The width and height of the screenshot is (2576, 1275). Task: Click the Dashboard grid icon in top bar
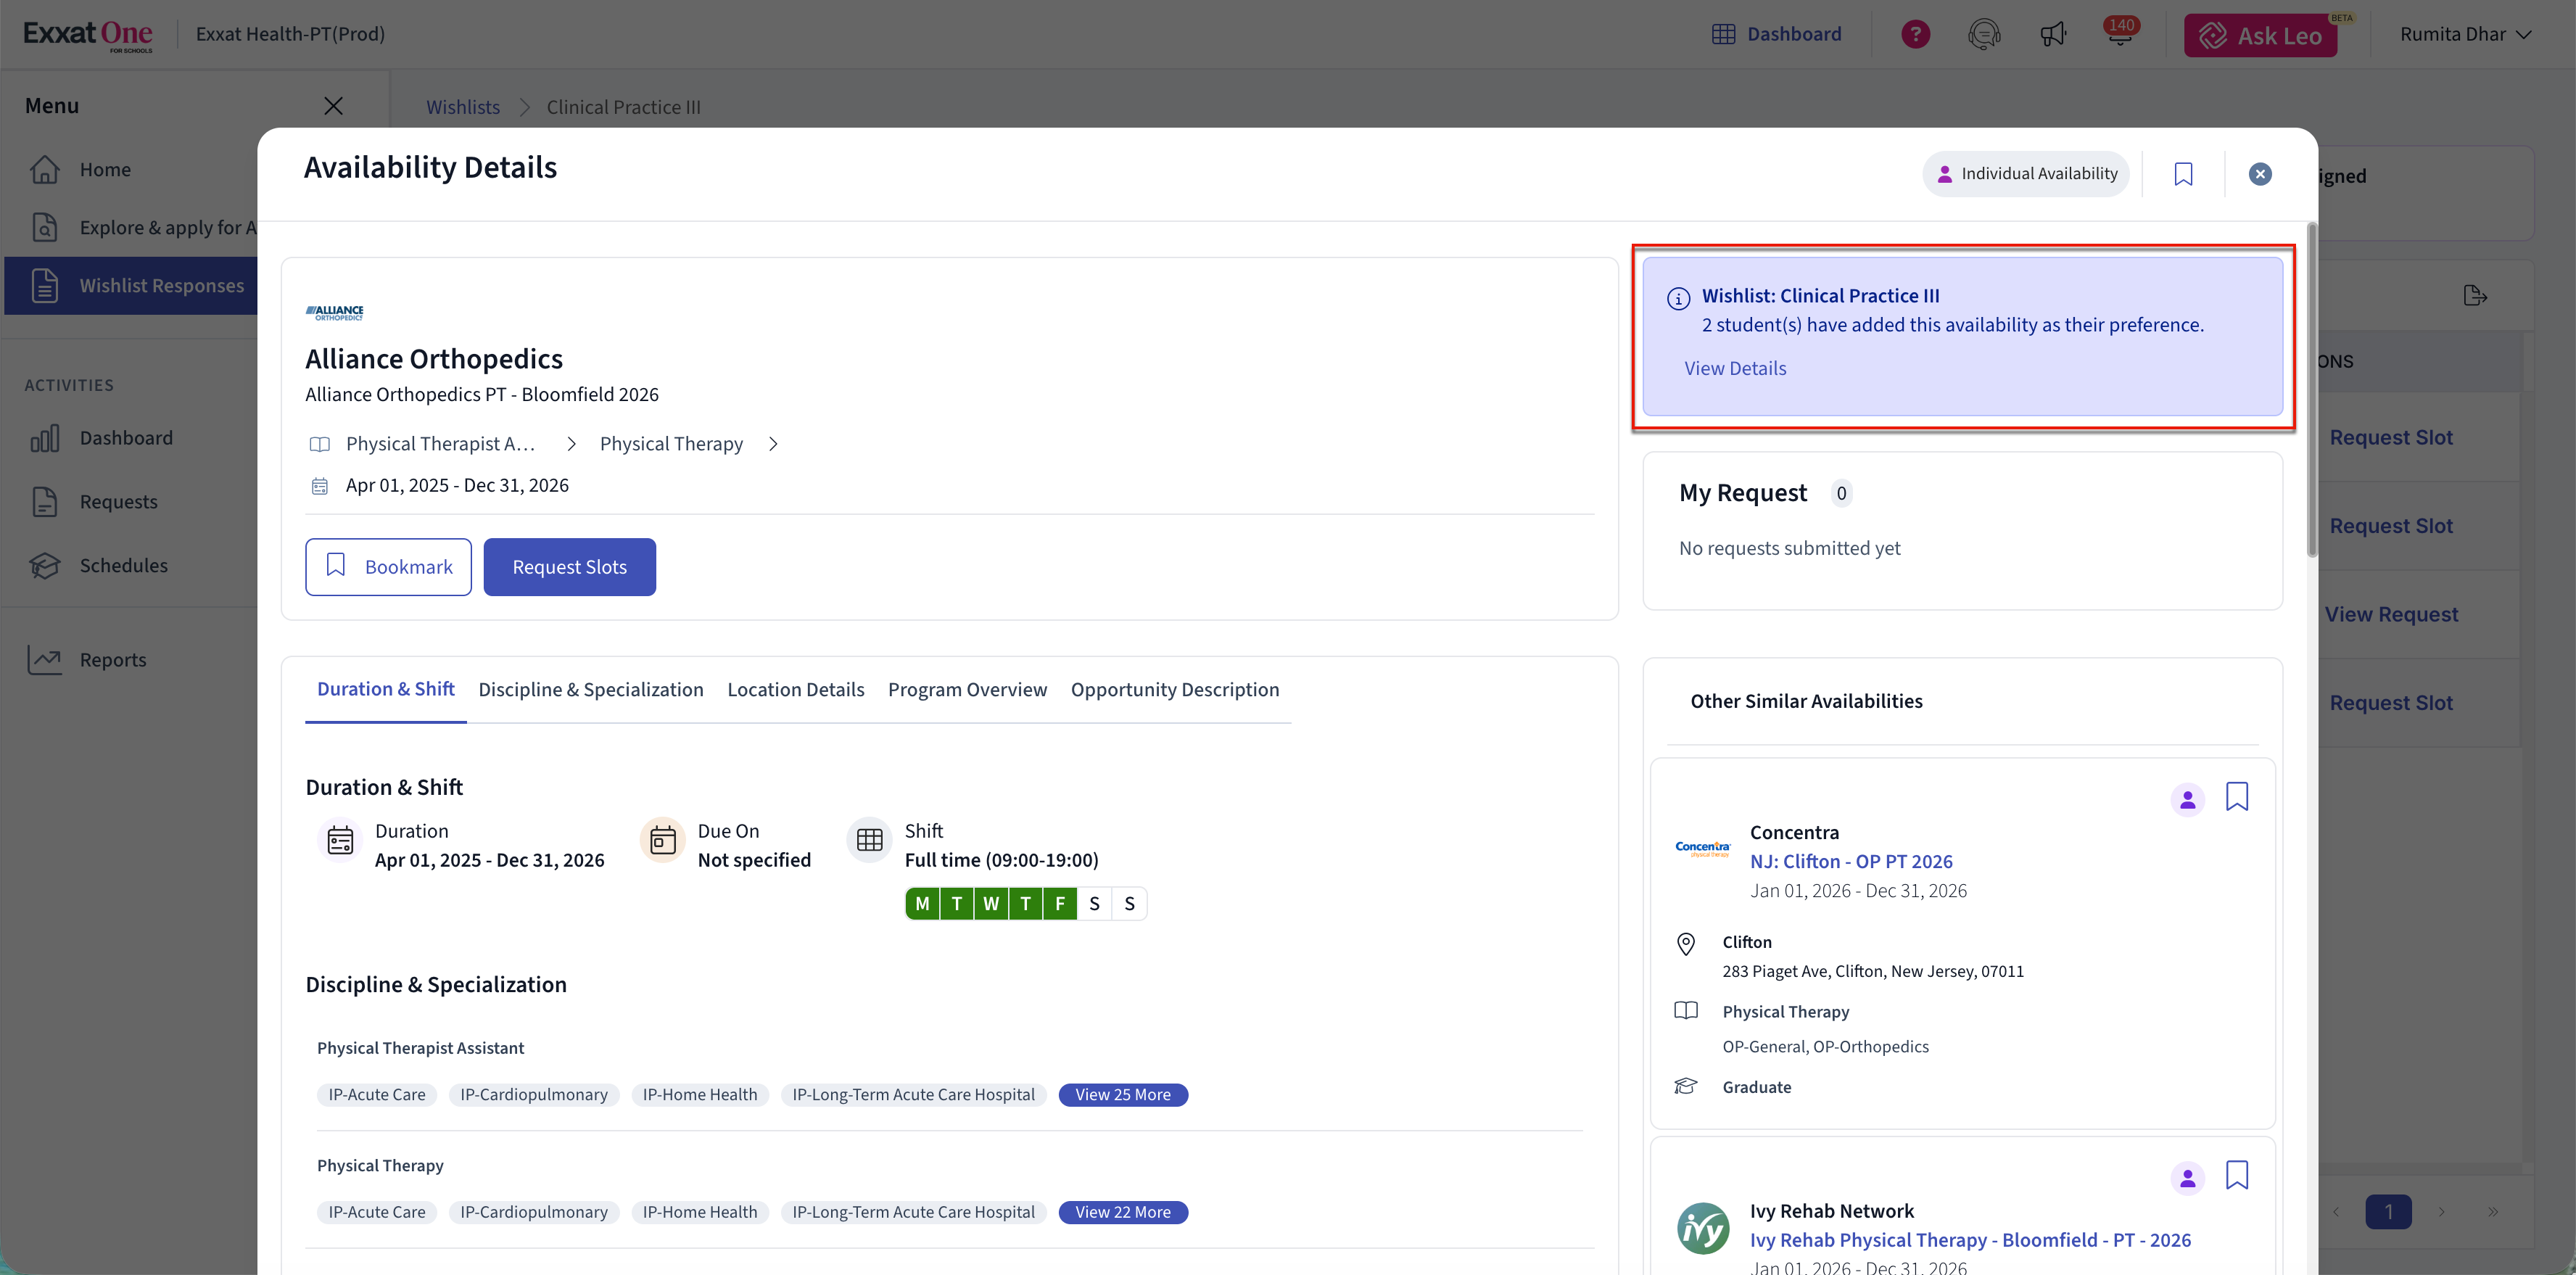(1723, 34)
